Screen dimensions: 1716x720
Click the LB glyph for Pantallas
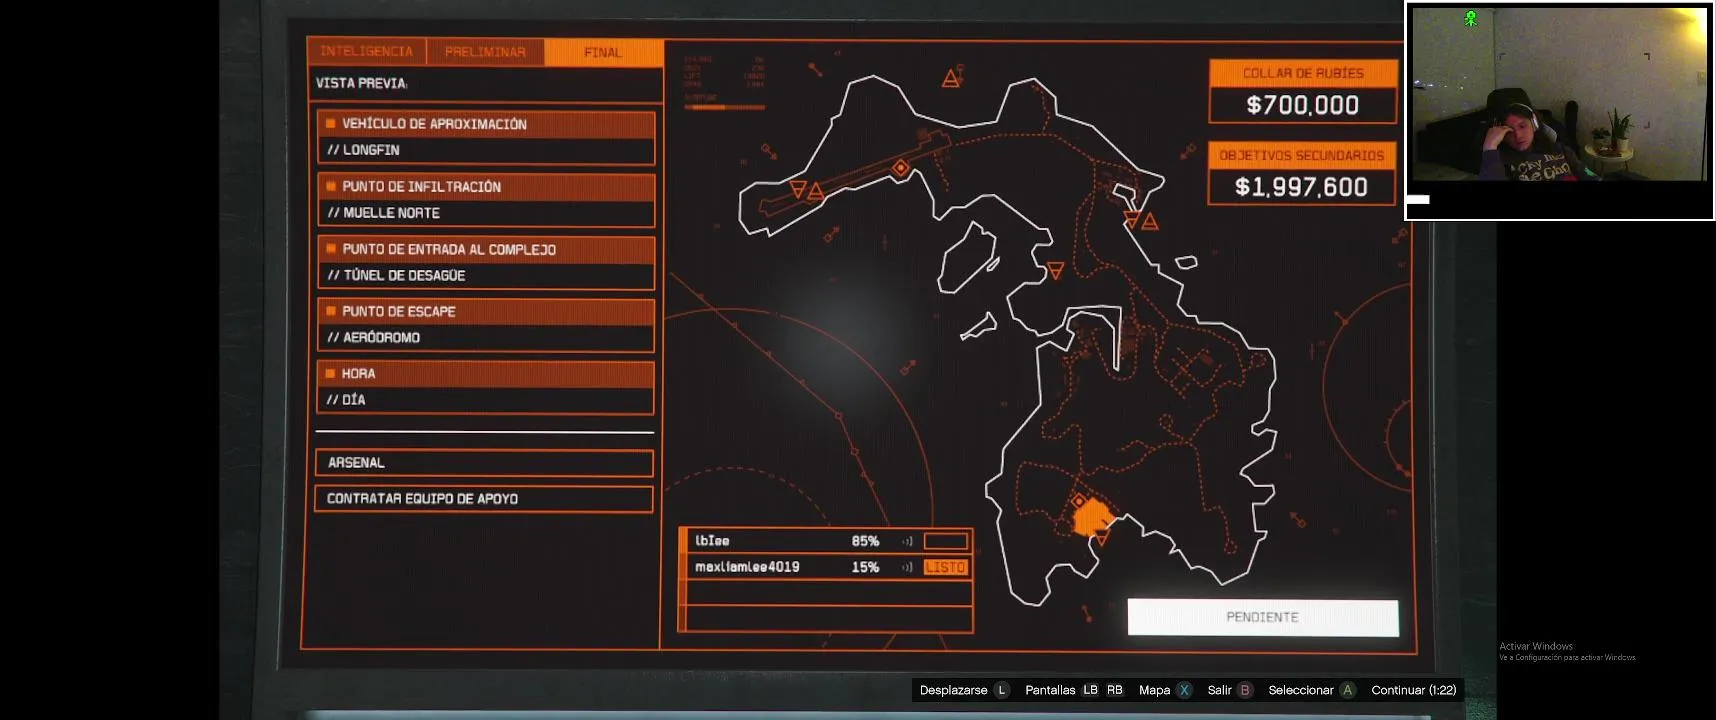(1090, 690)
